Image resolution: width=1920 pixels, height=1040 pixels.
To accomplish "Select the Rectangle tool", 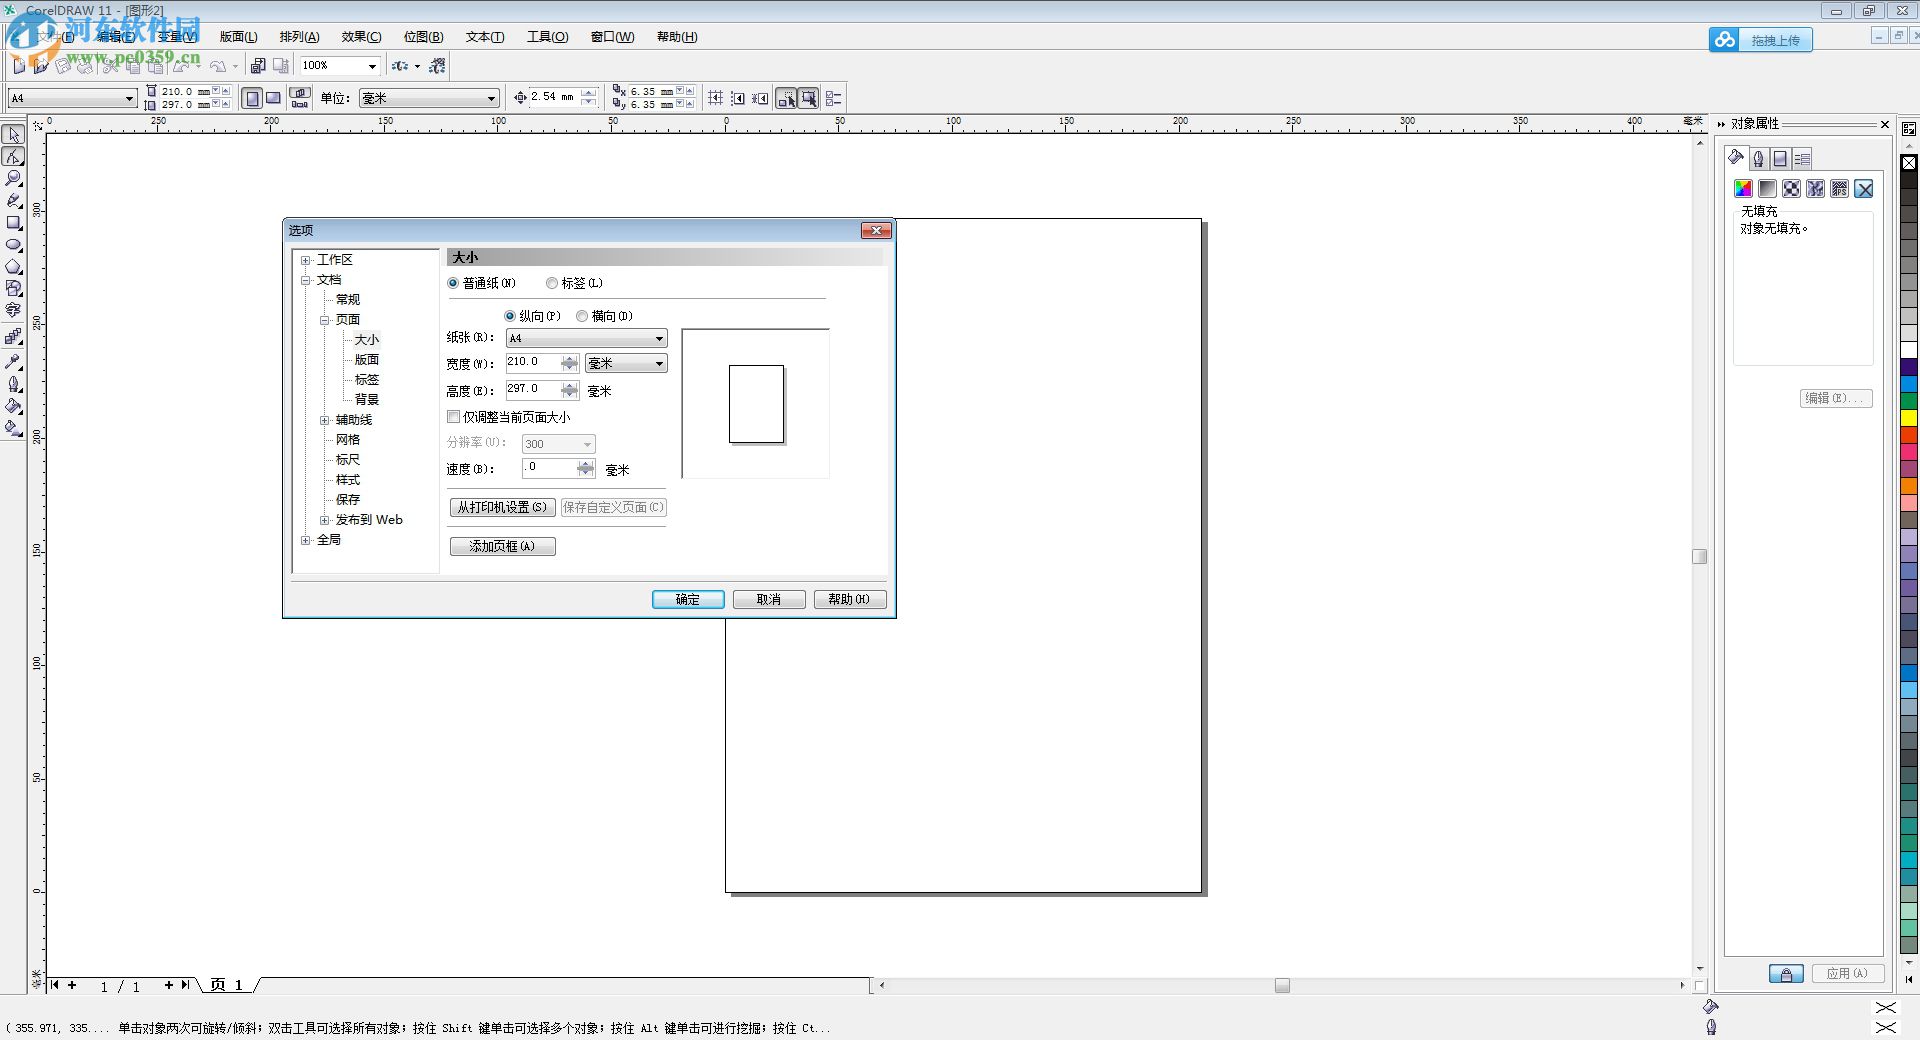I will (x=14, y=222).
